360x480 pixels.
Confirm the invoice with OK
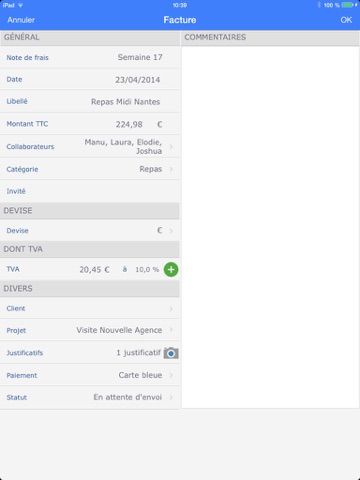click(x=346, y=20)
